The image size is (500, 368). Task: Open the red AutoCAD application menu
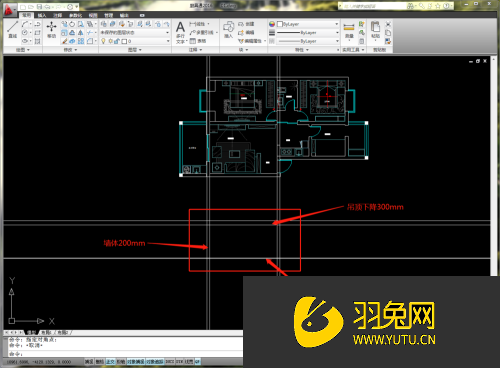point(9,10)
